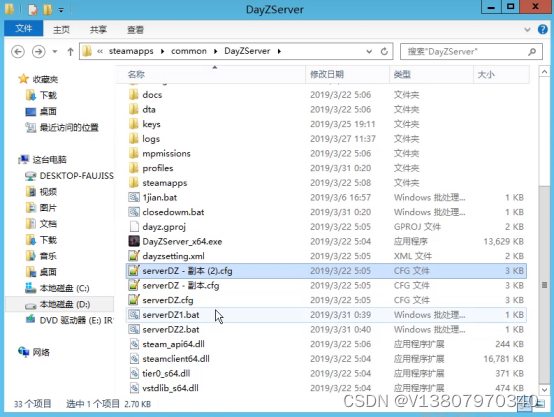Image resolution: width=554 pixels, height=417 pixels.
Task: Open the 主页 ribbon tab
Action: point(61,30)
